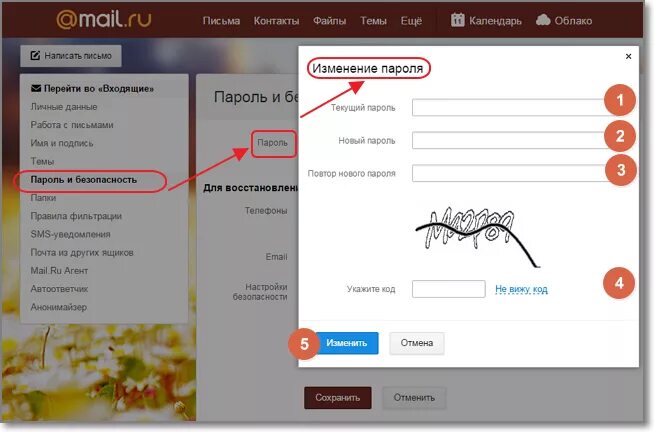This screenshot has width=654, height=432.
Task: Click the compose pencil icon in Написать письмо
Action: (x=35, y=55)
